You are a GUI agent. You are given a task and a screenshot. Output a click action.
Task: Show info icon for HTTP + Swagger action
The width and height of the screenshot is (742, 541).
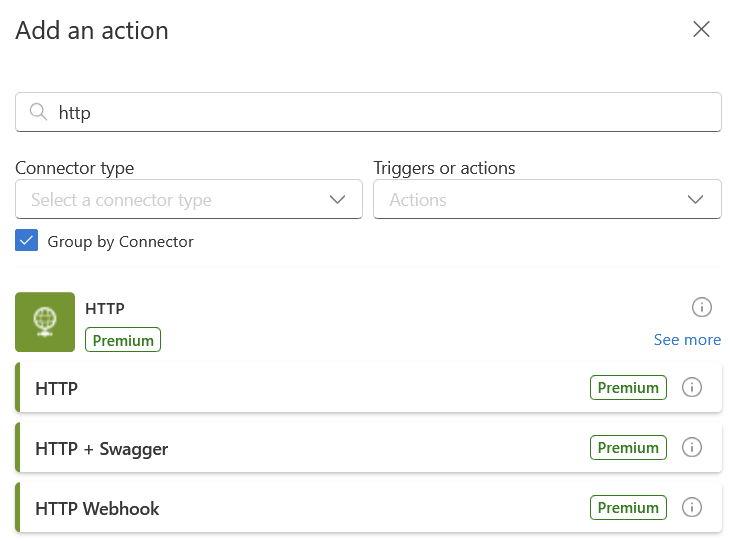tap(691, 447)
